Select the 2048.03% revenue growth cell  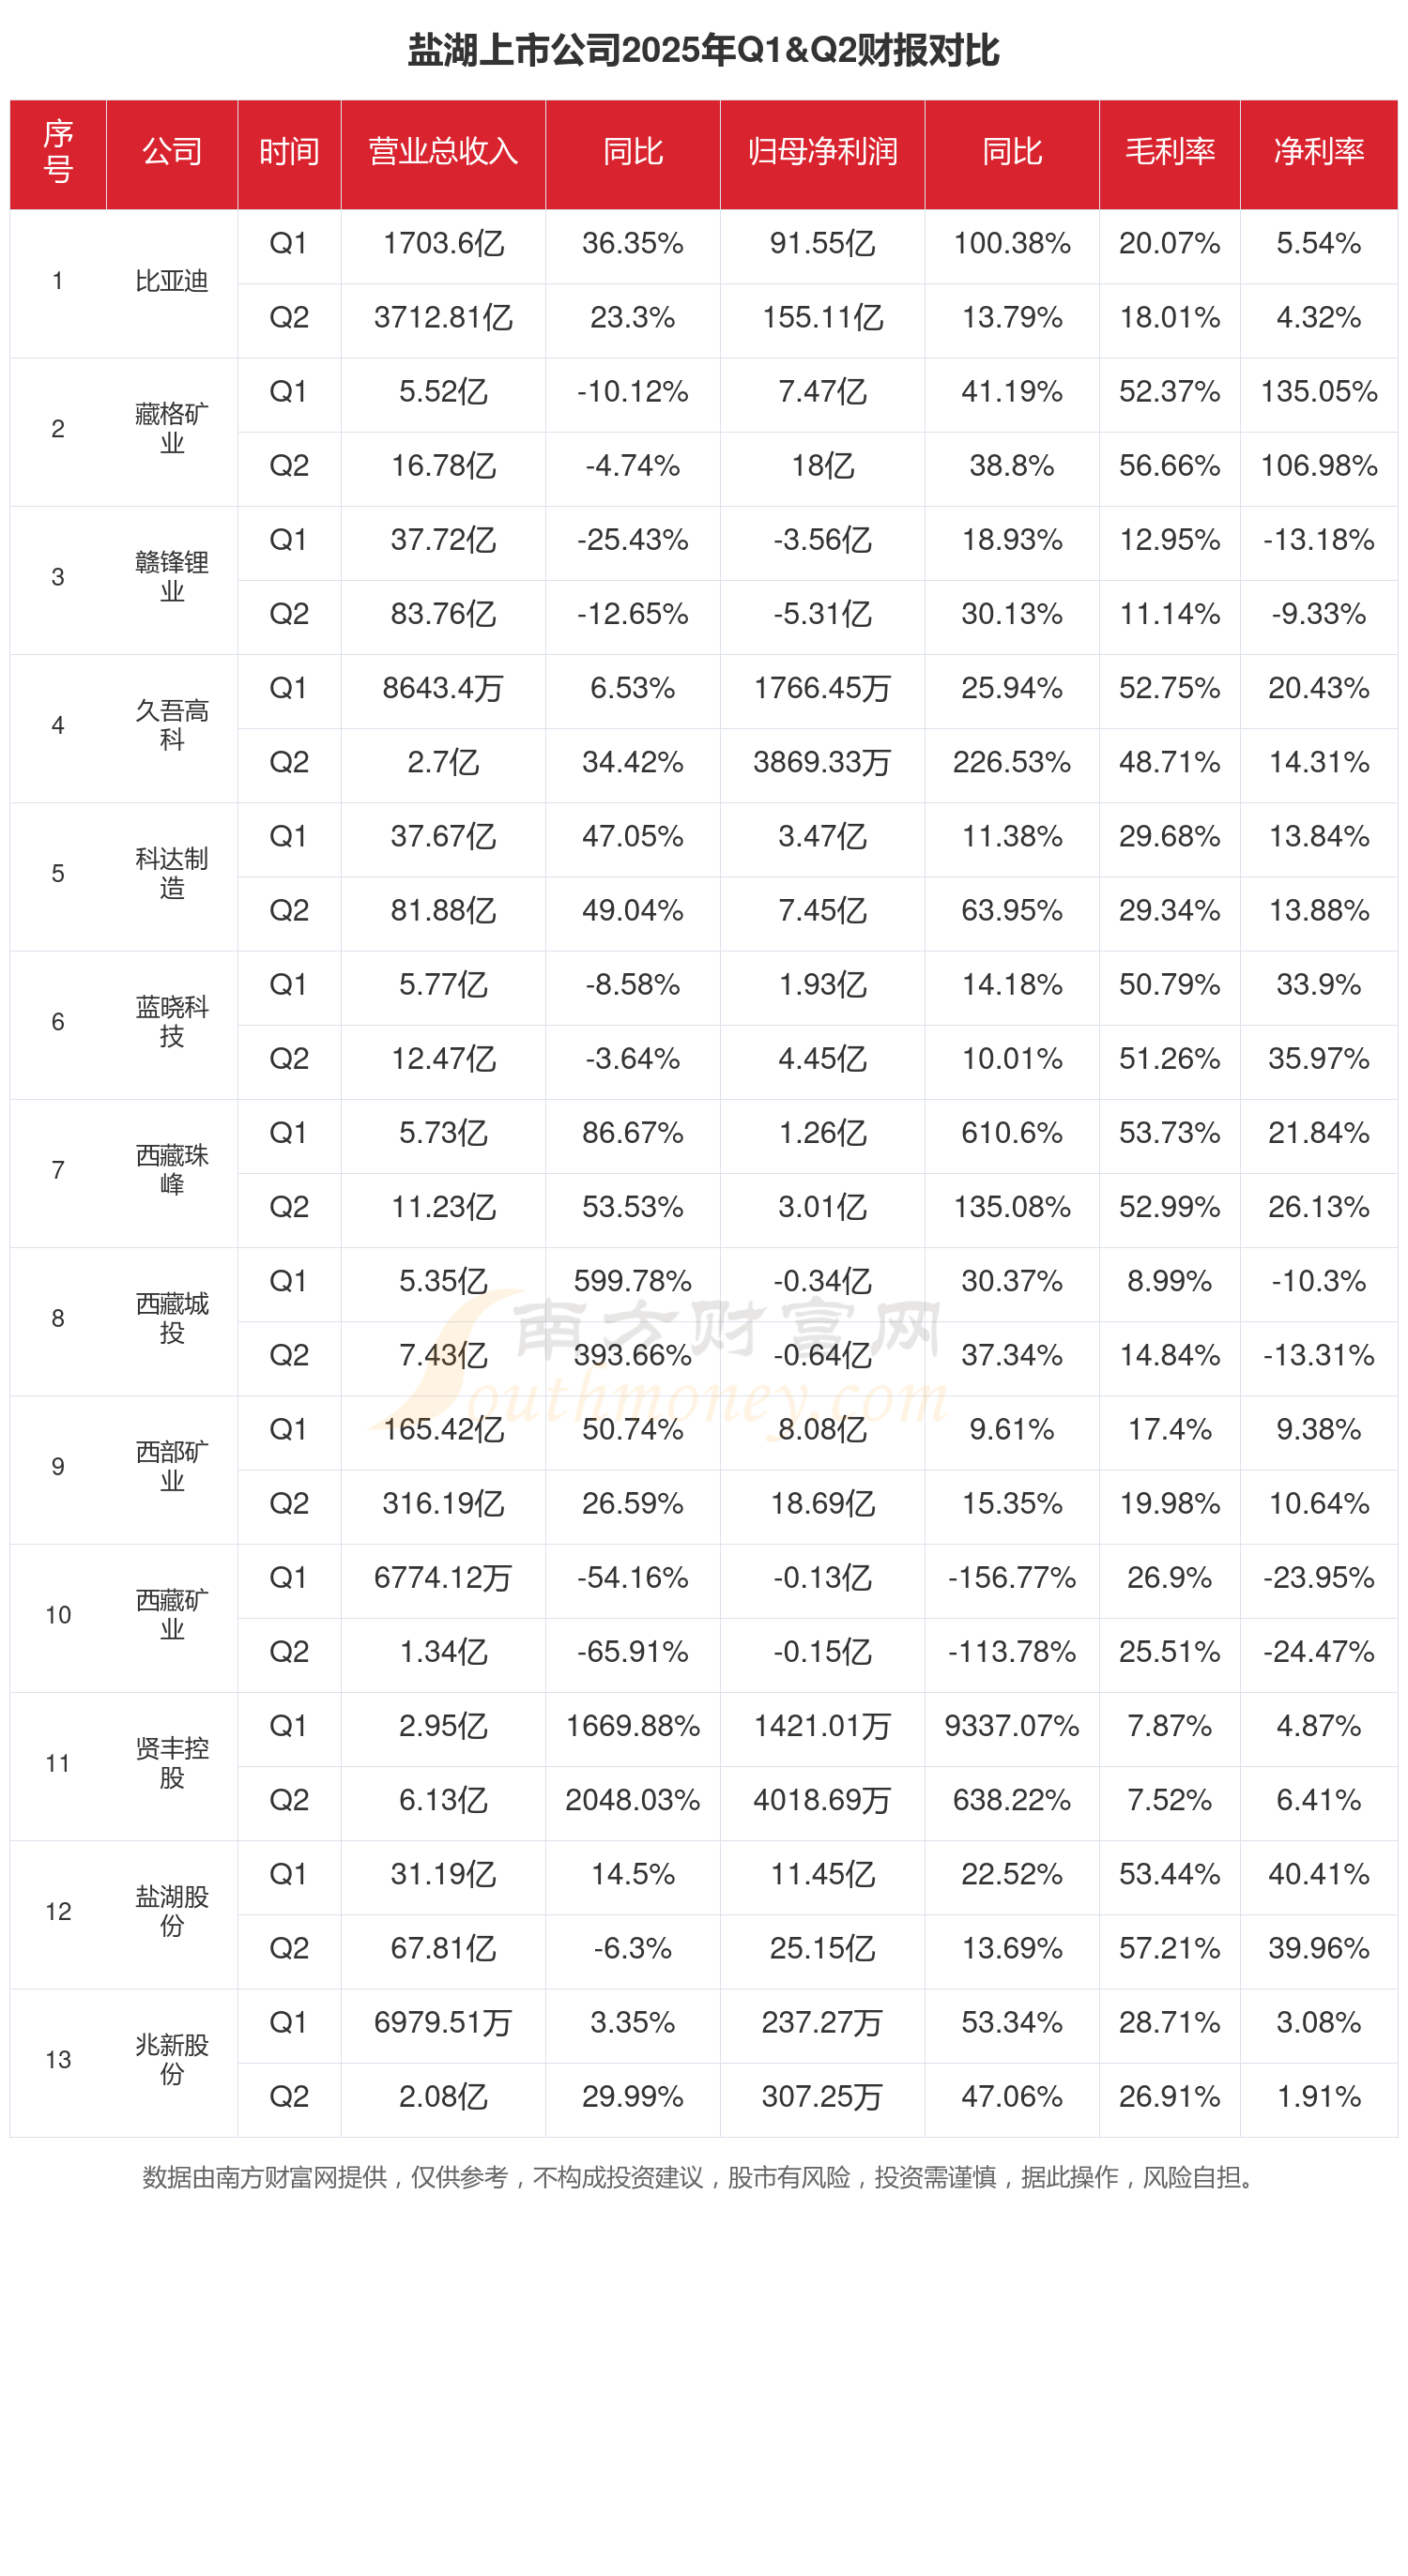click(x=632, y=1800)
